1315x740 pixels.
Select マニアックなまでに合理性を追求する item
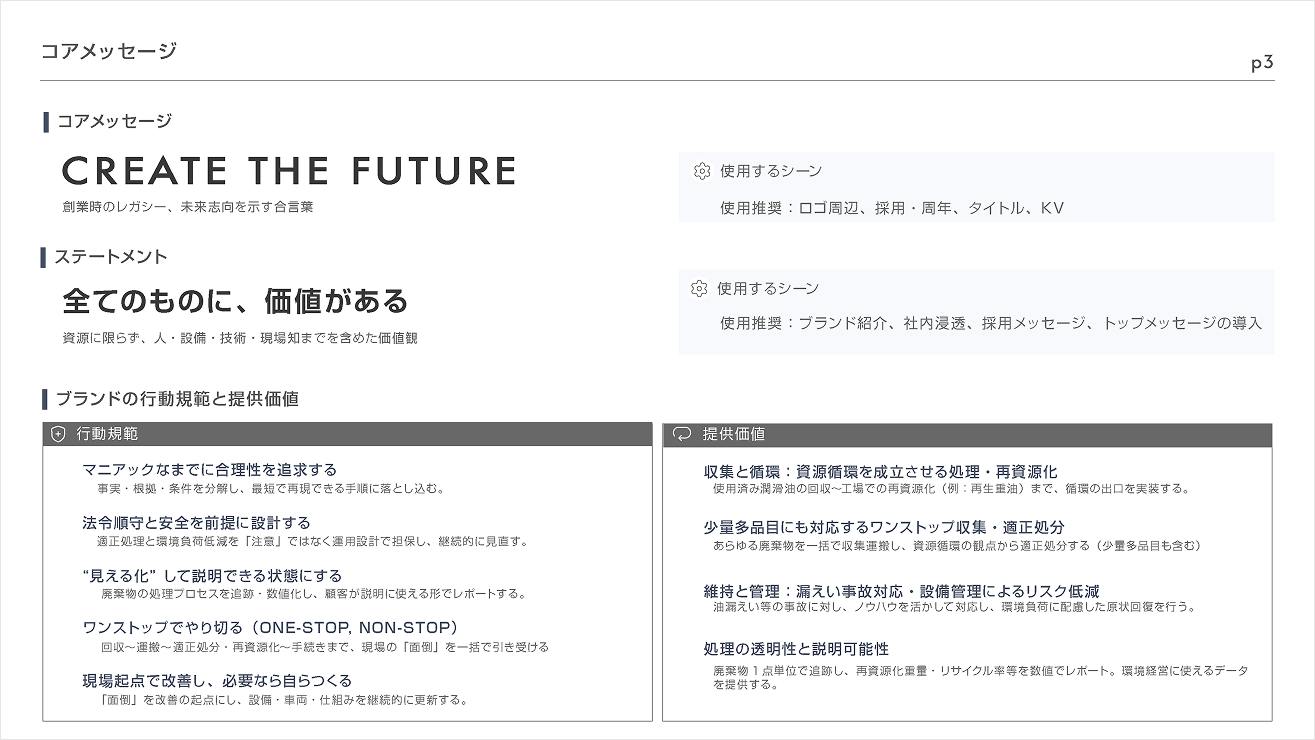tap(210, 469)
